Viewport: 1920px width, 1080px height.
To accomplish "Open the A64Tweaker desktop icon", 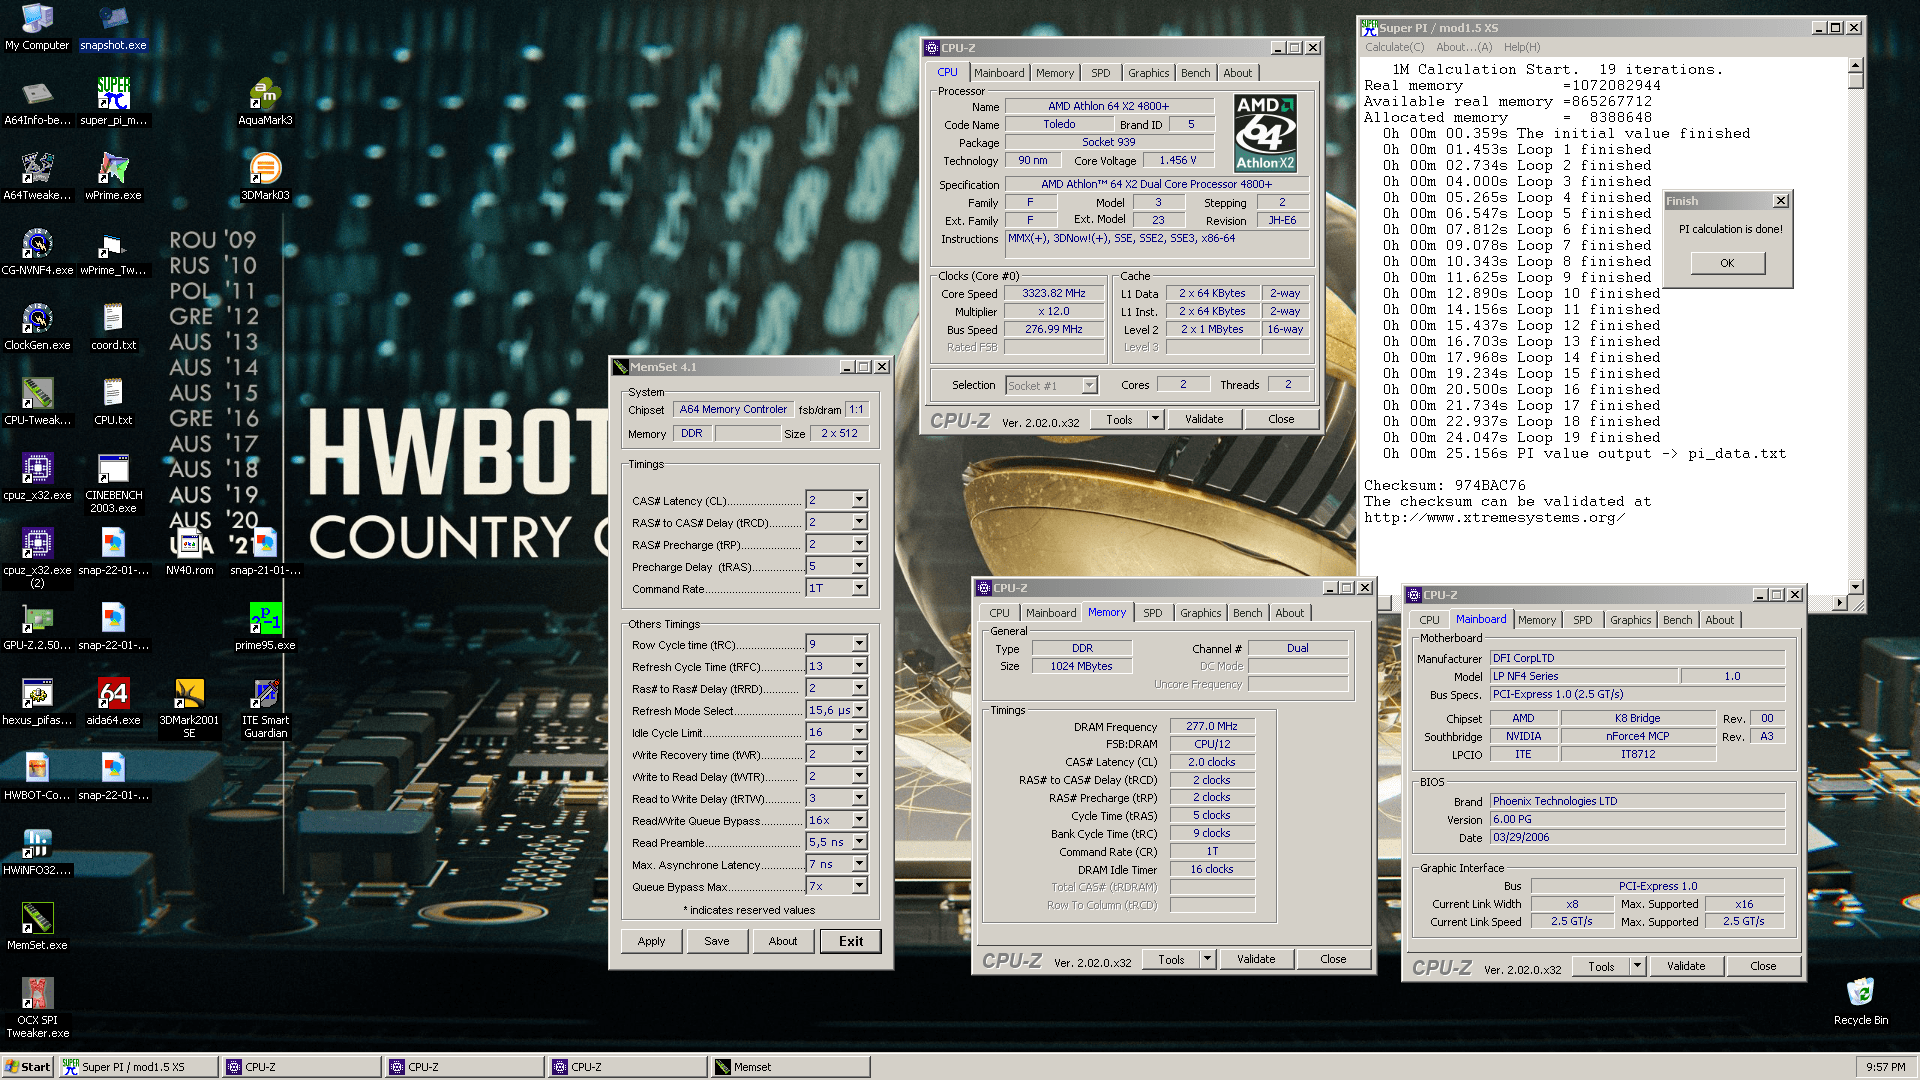I will tap(37, 177).
